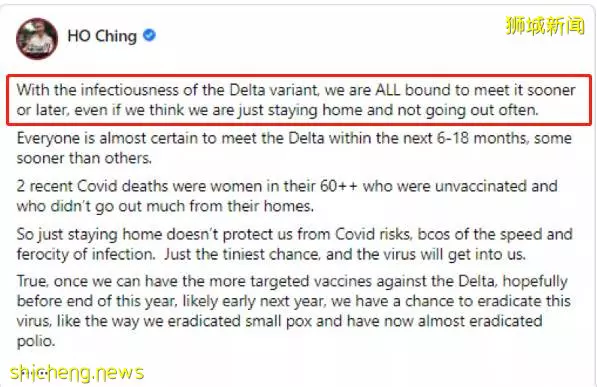
Task: Click the yellow 狮城新闻 watermark
Action: (x=545, y=26)
